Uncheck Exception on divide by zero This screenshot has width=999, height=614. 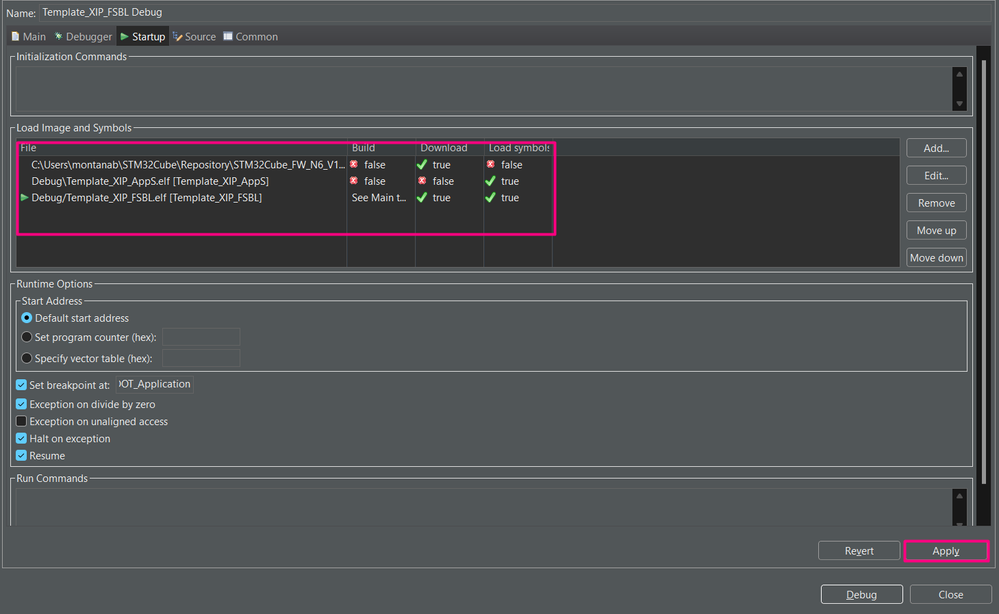21,404
